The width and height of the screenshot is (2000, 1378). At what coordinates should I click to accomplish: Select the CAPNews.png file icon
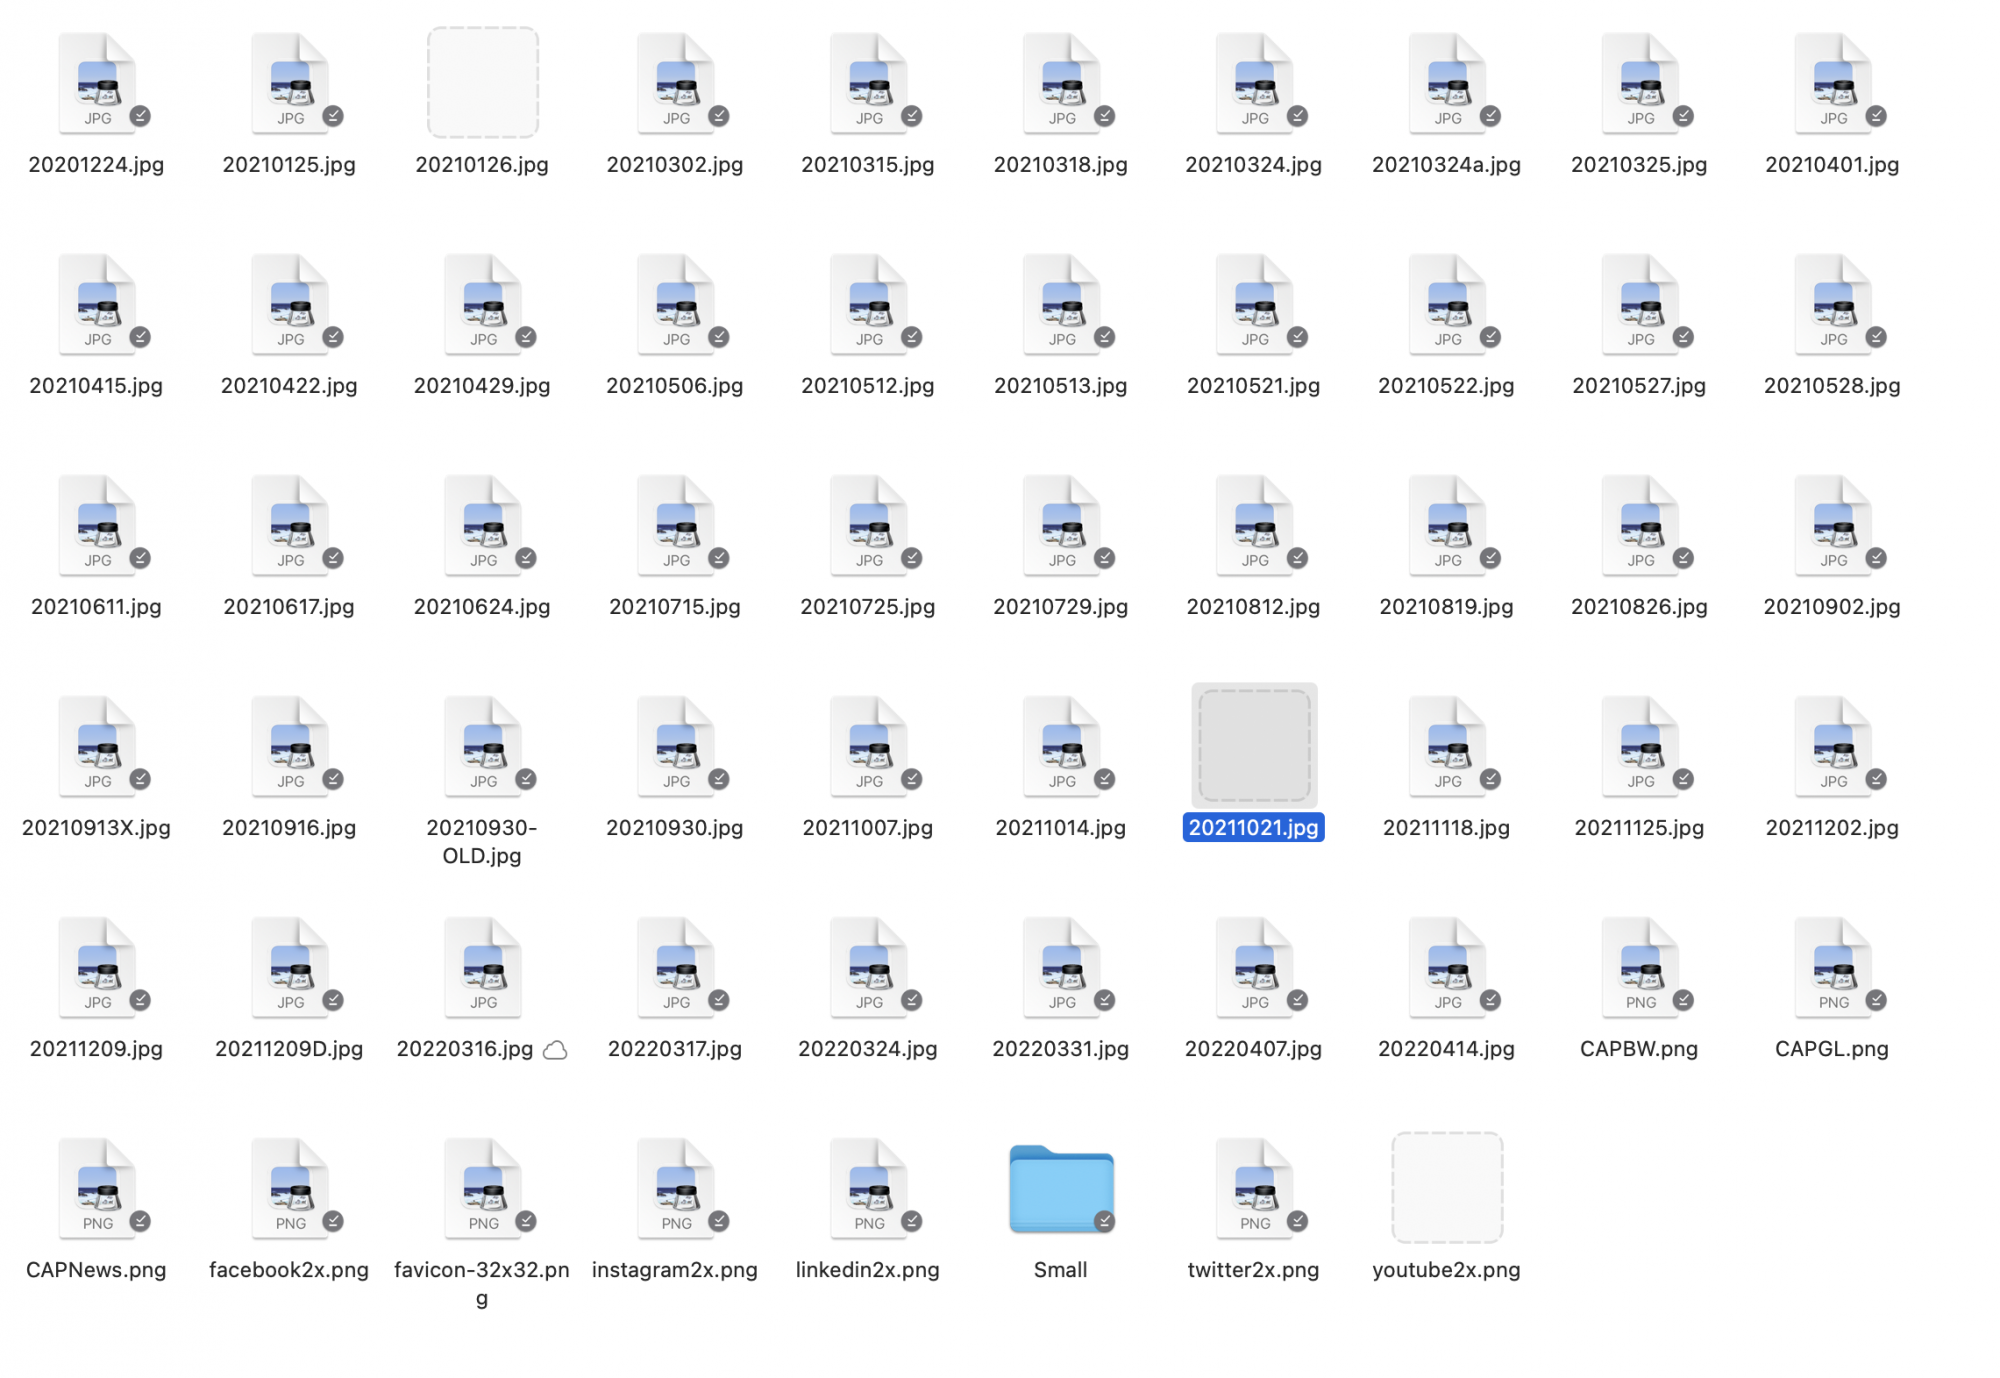tap(97, 1189)
